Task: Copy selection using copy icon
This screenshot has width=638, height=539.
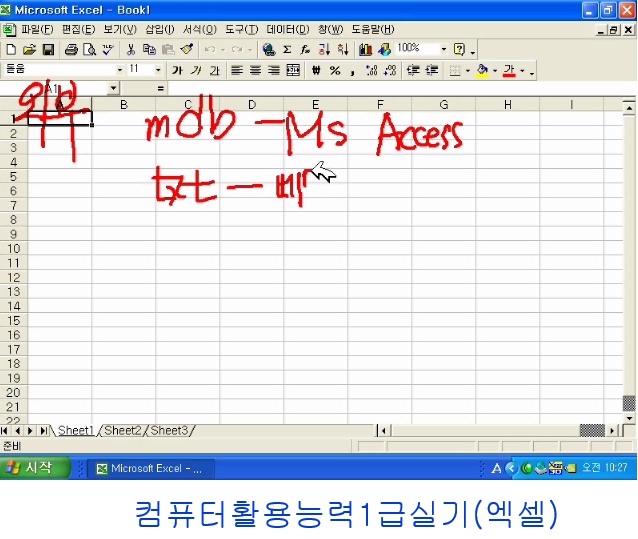Action: [x=149, y=50]
